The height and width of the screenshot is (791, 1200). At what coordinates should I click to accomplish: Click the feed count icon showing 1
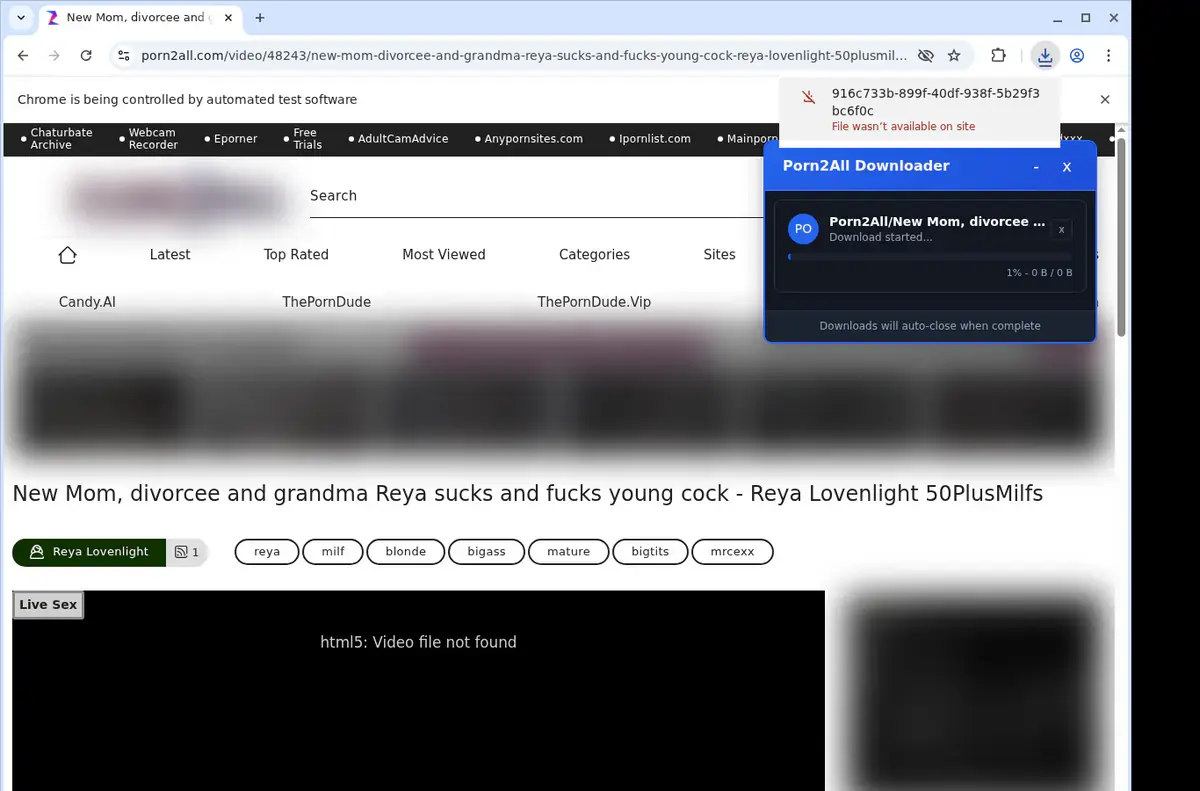tap(187, 552)
